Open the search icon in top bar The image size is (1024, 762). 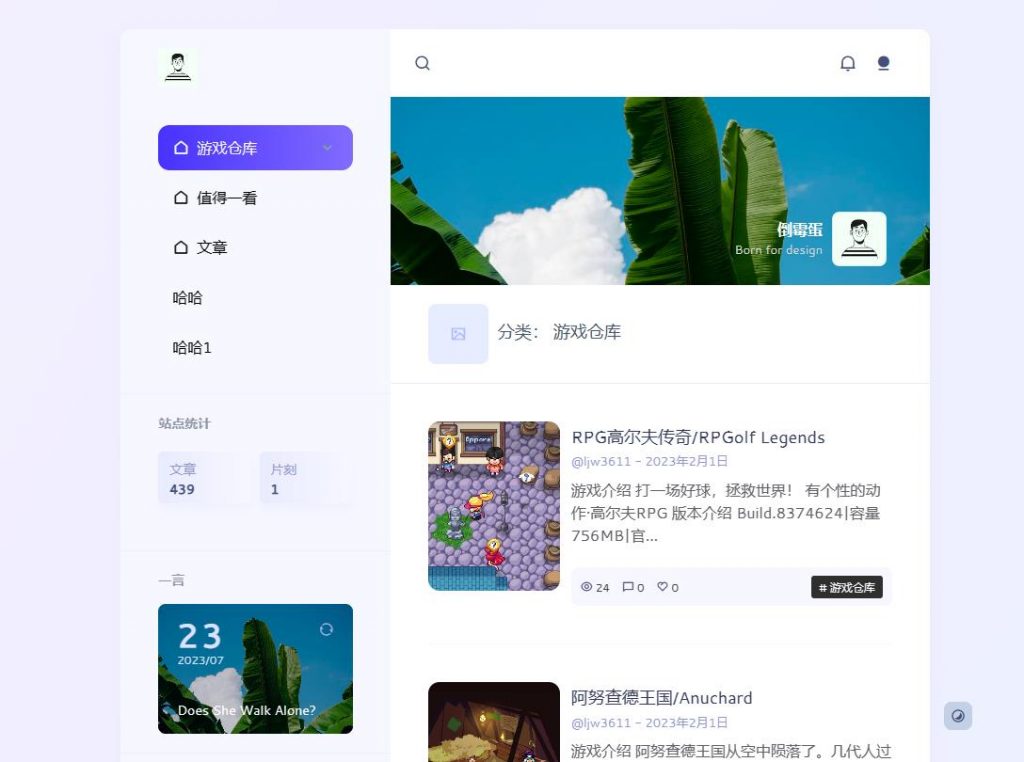click(x=423, y=63)
